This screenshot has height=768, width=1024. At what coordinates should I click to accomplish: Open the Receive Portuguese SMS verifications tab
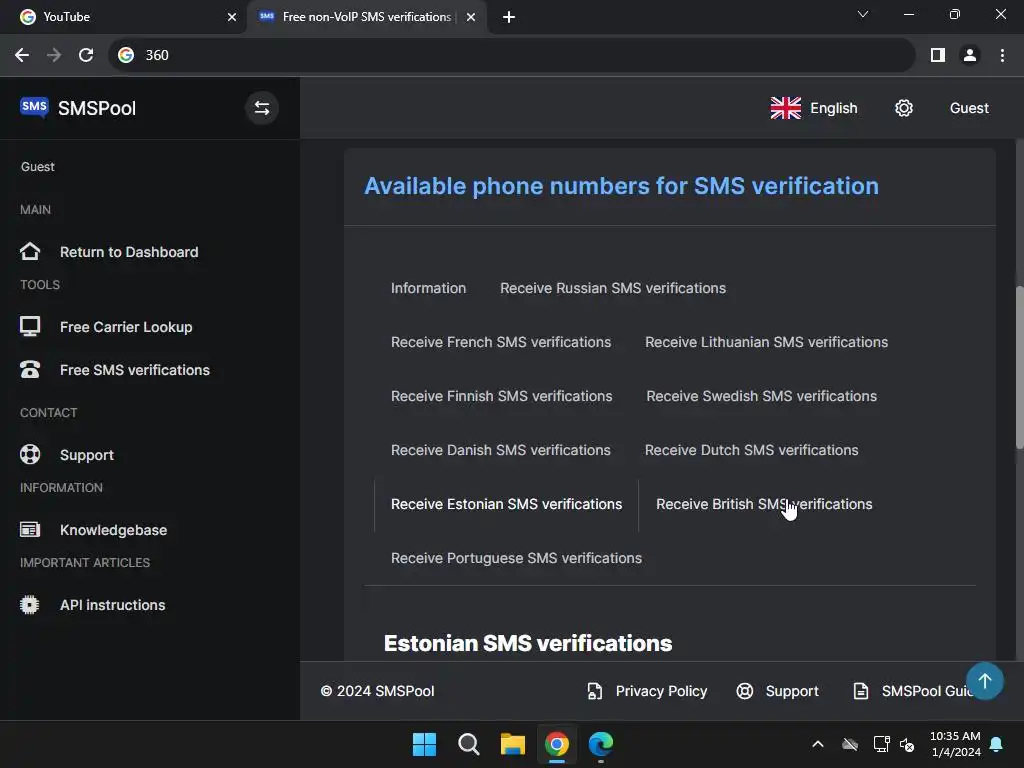point(516,558)
